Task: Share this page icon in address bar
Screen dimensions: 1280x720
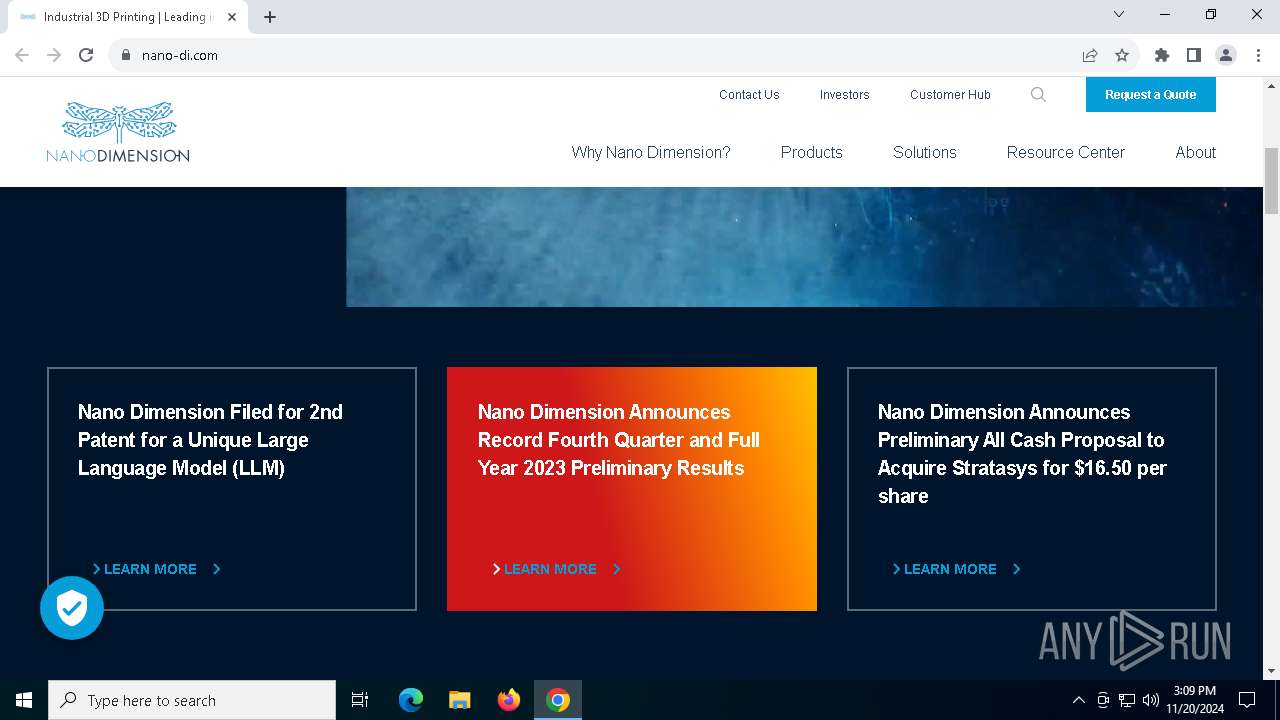Action: coord(1090,55)
